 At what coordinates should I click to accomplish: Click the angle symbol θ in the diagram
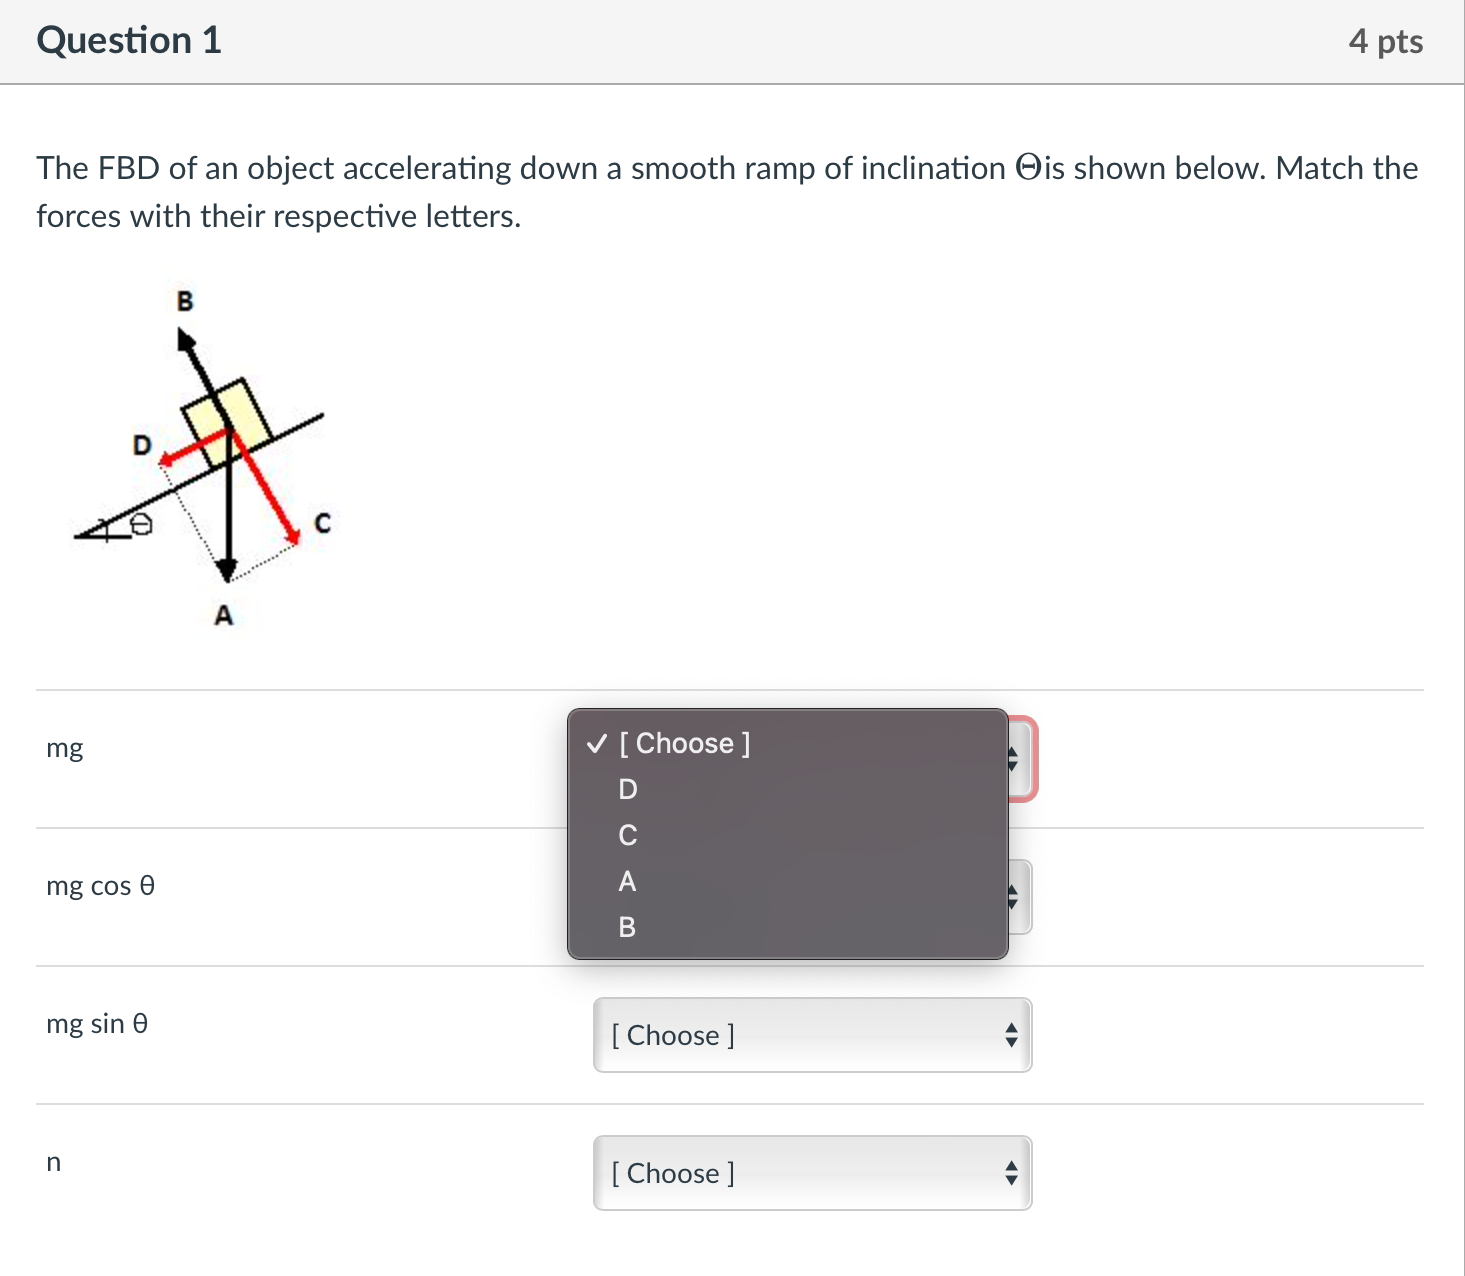click(140, 522)
